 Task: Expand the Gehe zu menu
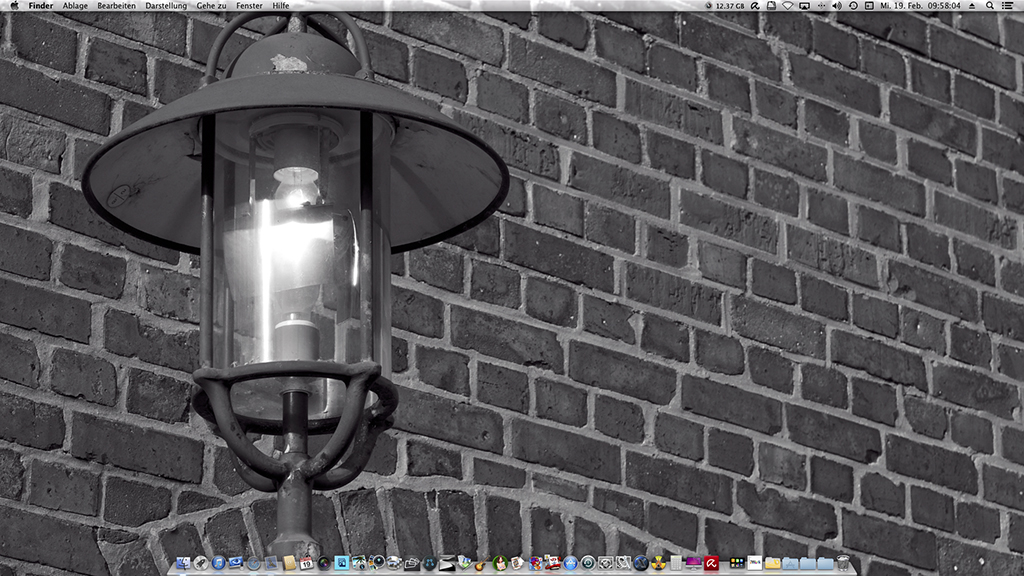(x=211, y=6)
